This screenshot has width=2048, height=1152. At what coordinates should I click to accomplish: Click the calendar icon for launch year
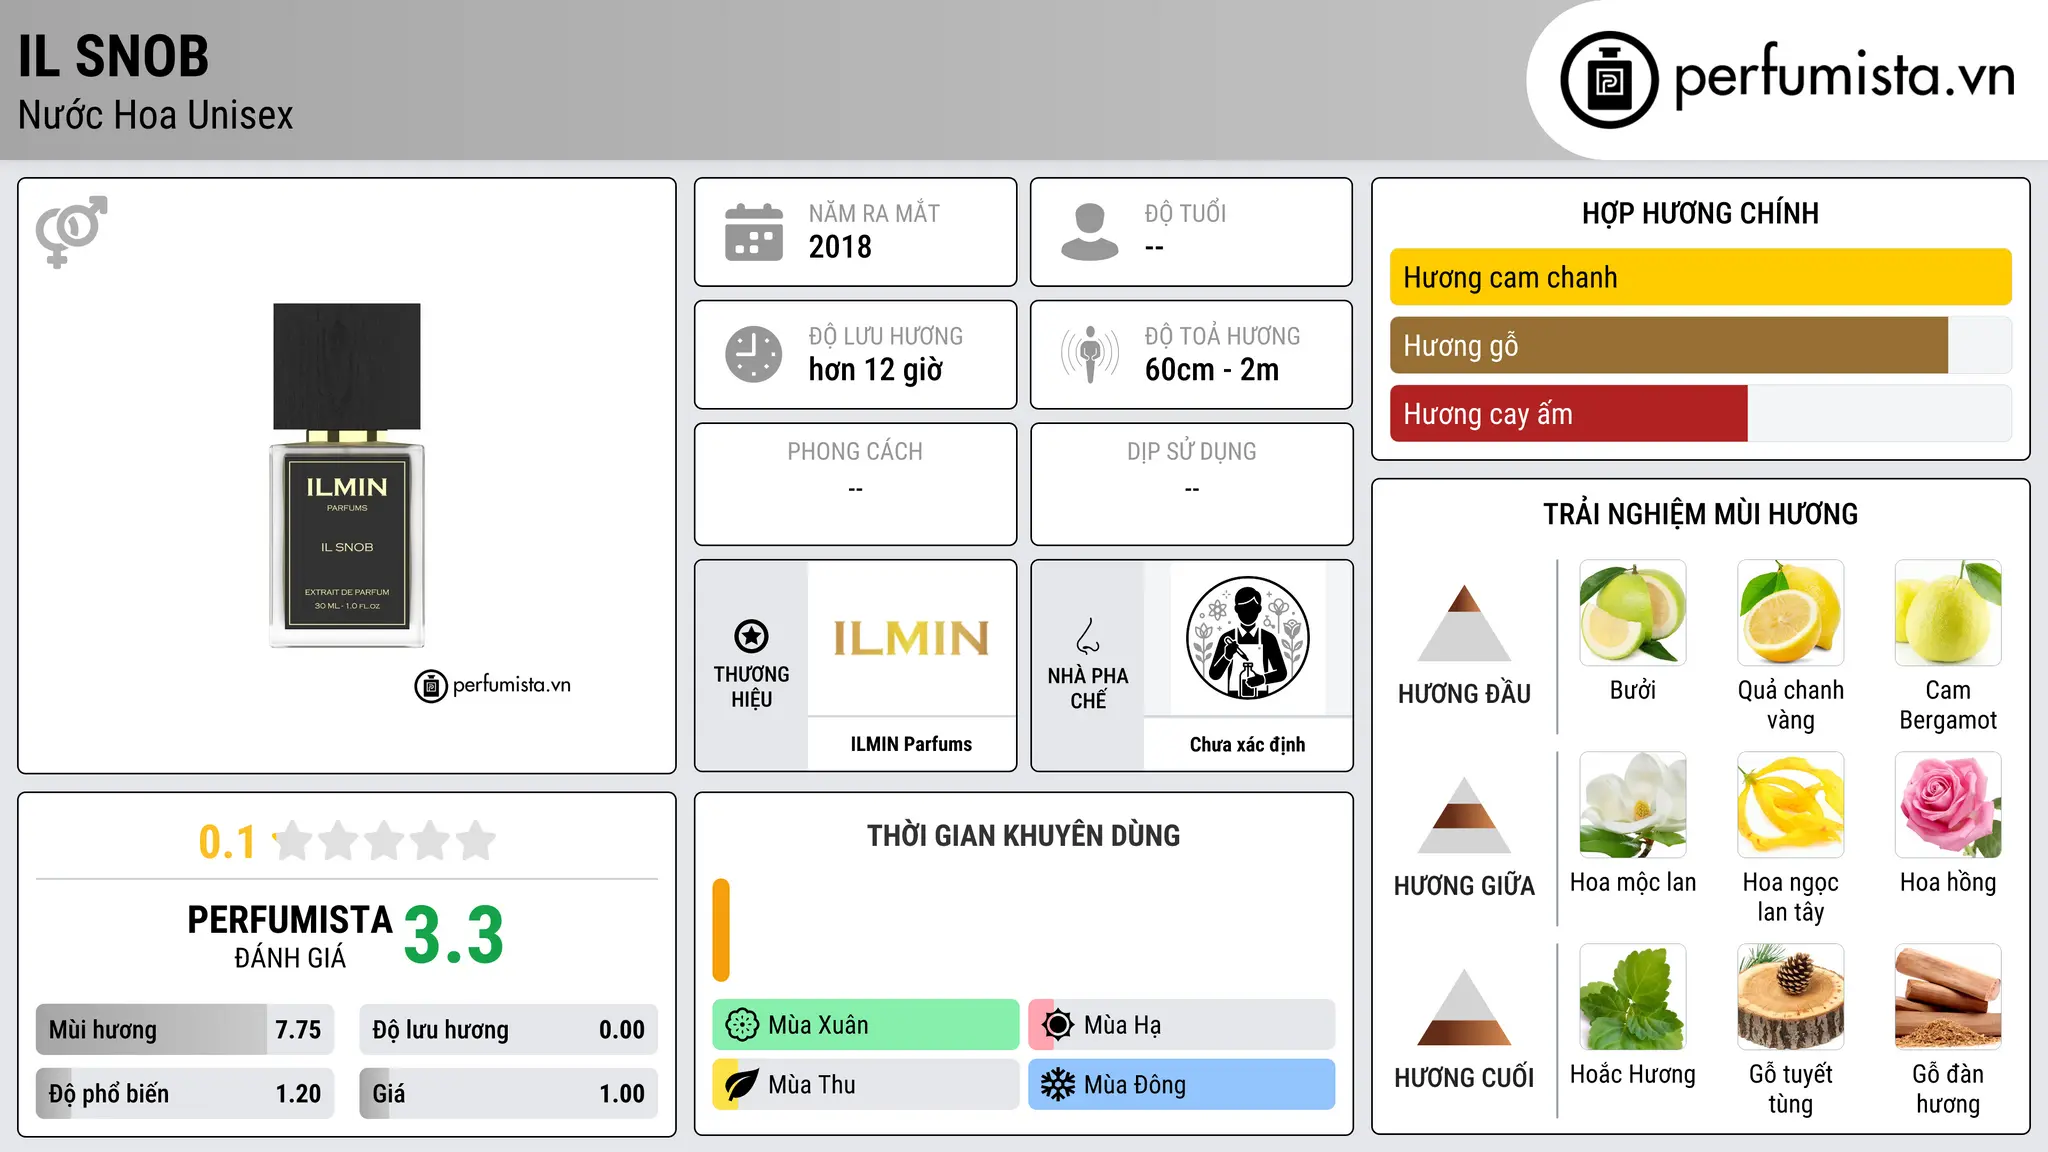click(x=754, y=232)
